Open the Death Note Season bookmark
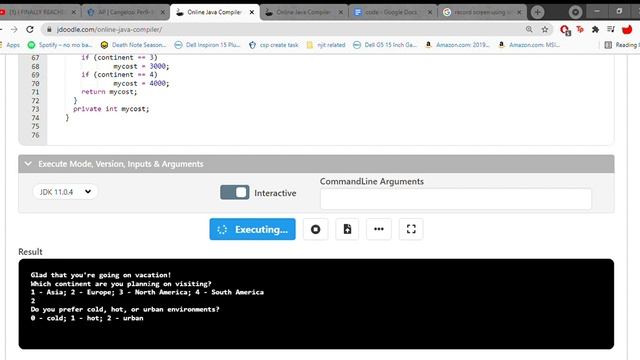The image size is (640, 360). (x=133, y=45)
